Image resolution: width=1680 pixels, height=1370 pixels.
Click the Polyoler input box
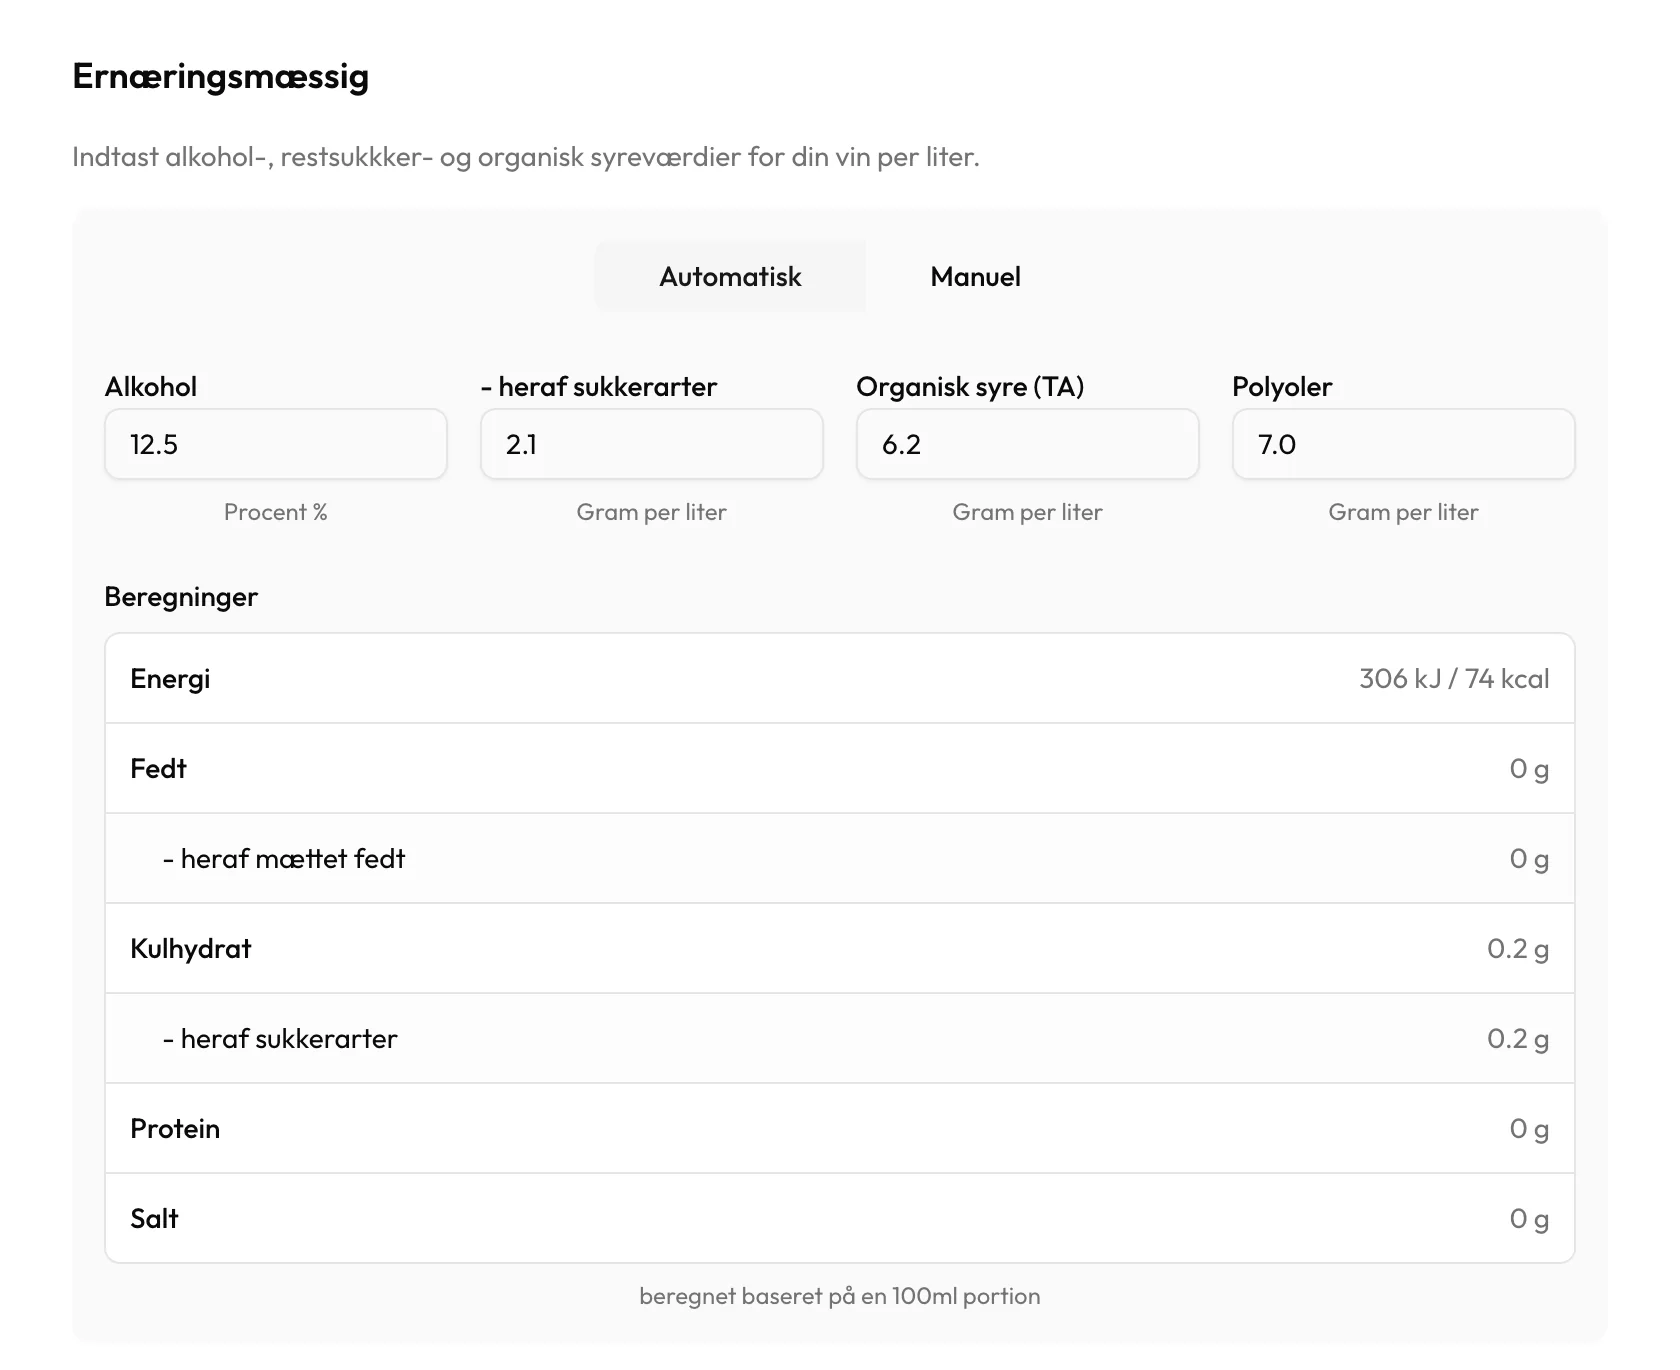point(1404,444)
